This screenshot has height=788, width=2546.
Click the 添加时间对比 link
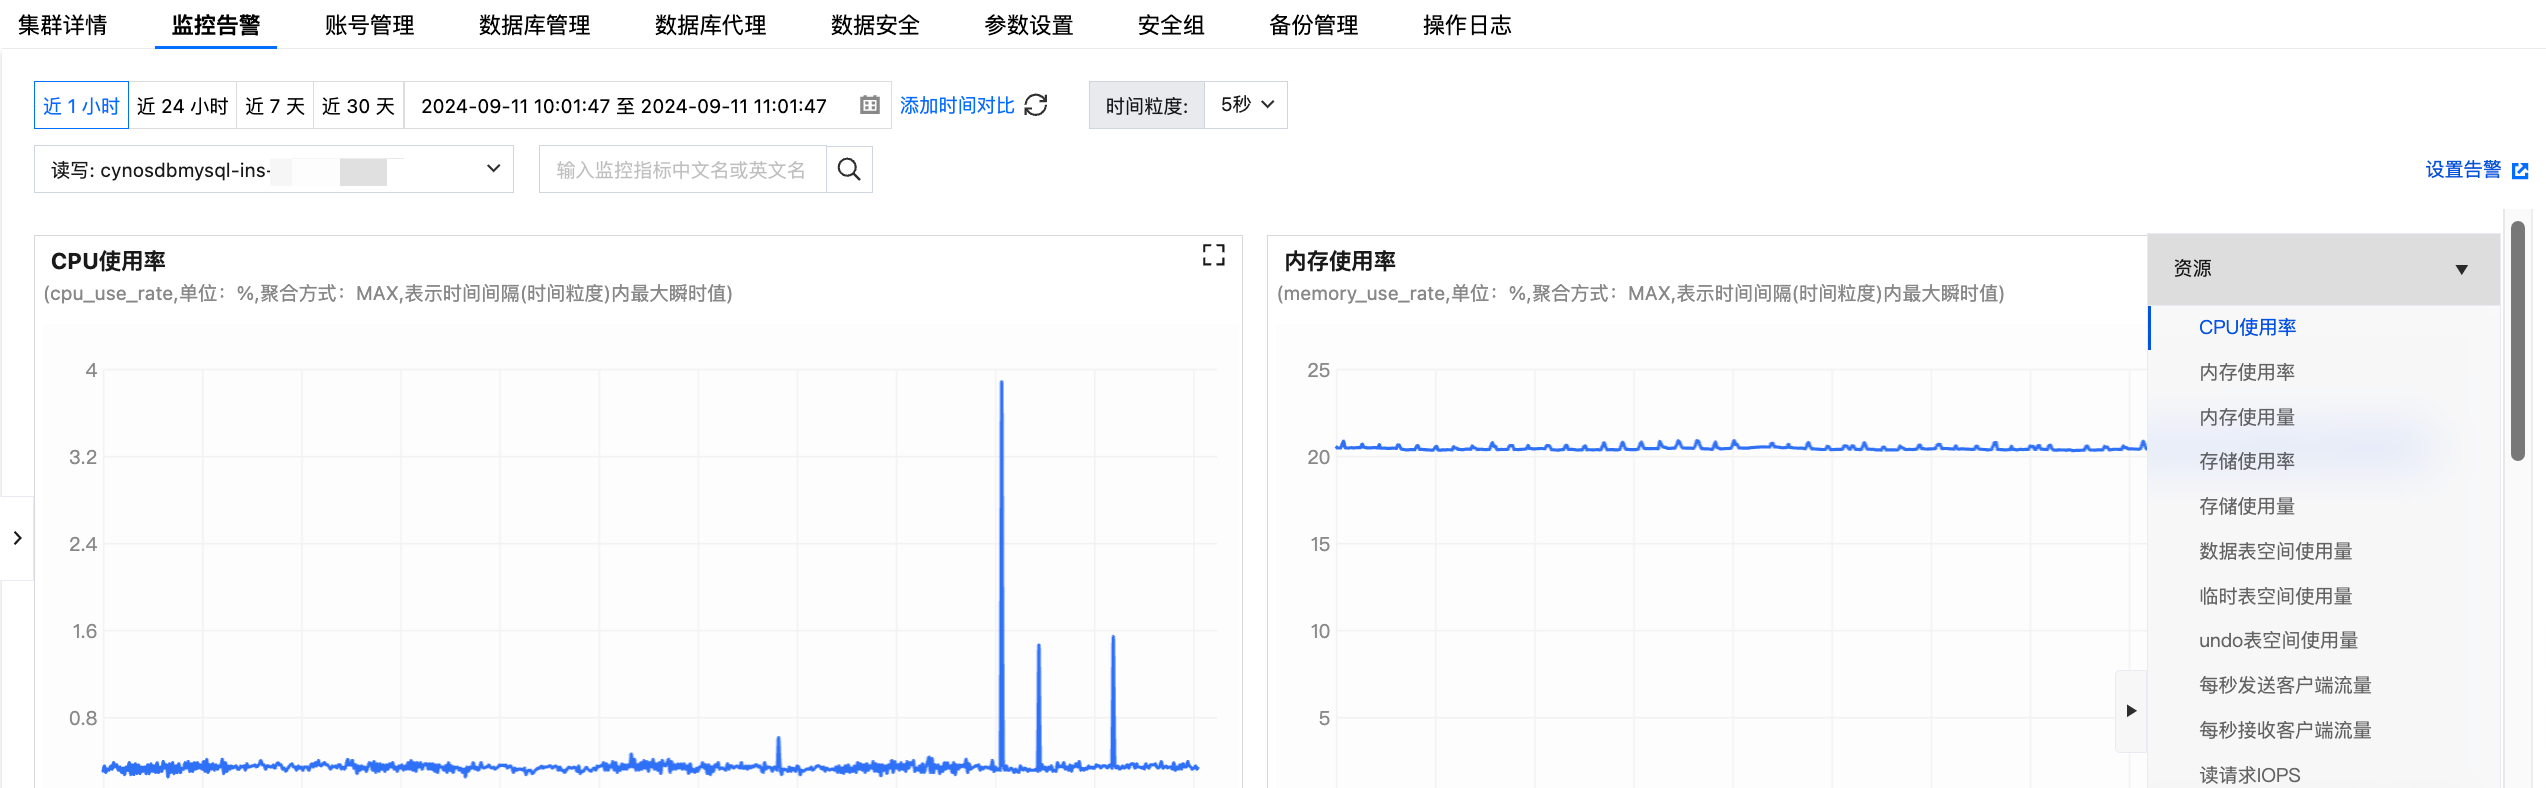pyautogui.click(x=957, y=105)
